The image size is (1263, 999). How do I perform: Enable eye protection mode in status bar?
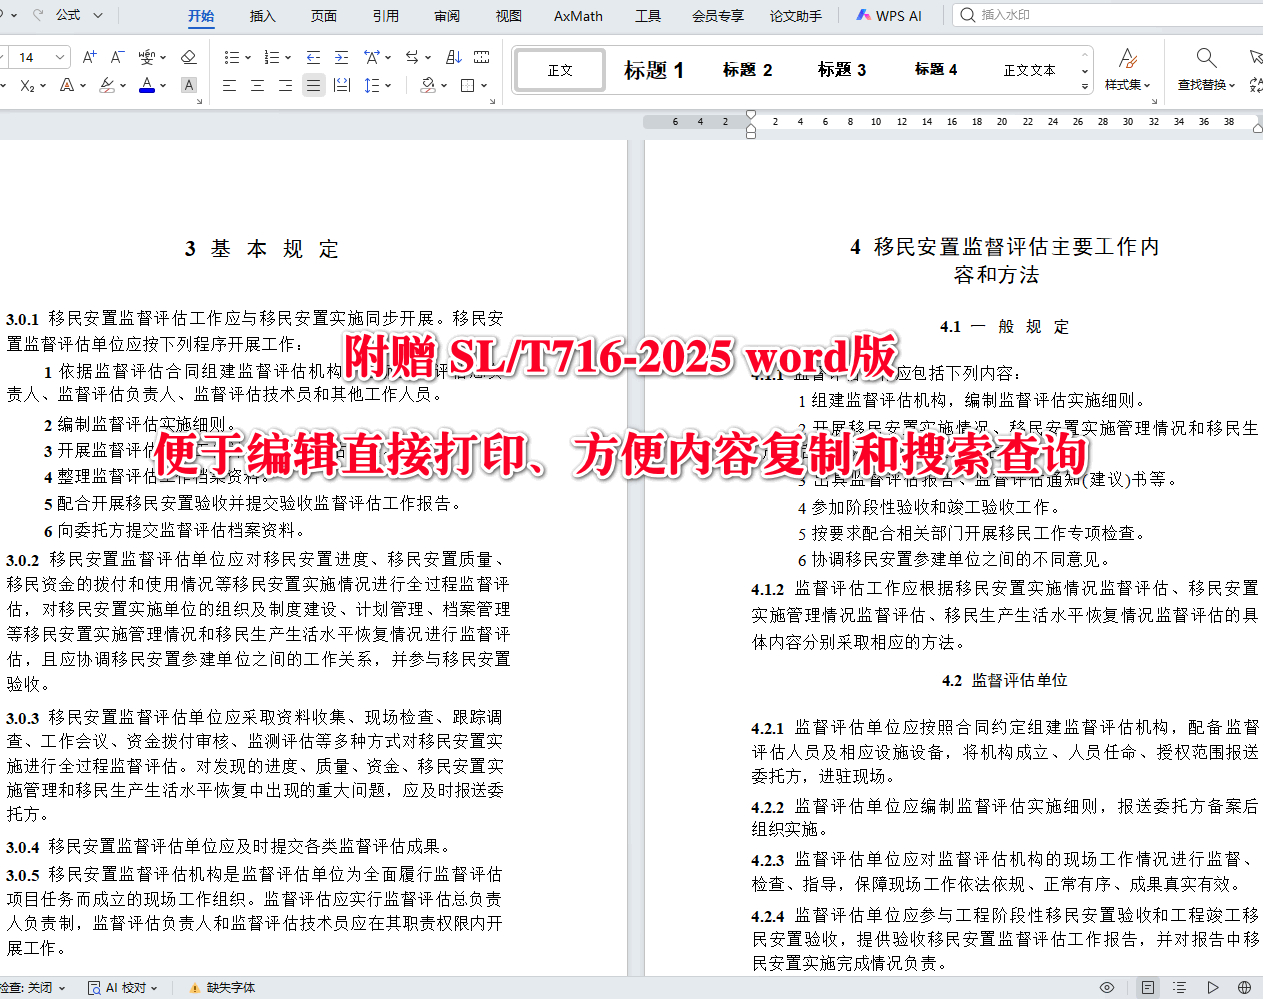pyautogui.click(x=1109, y=988)
